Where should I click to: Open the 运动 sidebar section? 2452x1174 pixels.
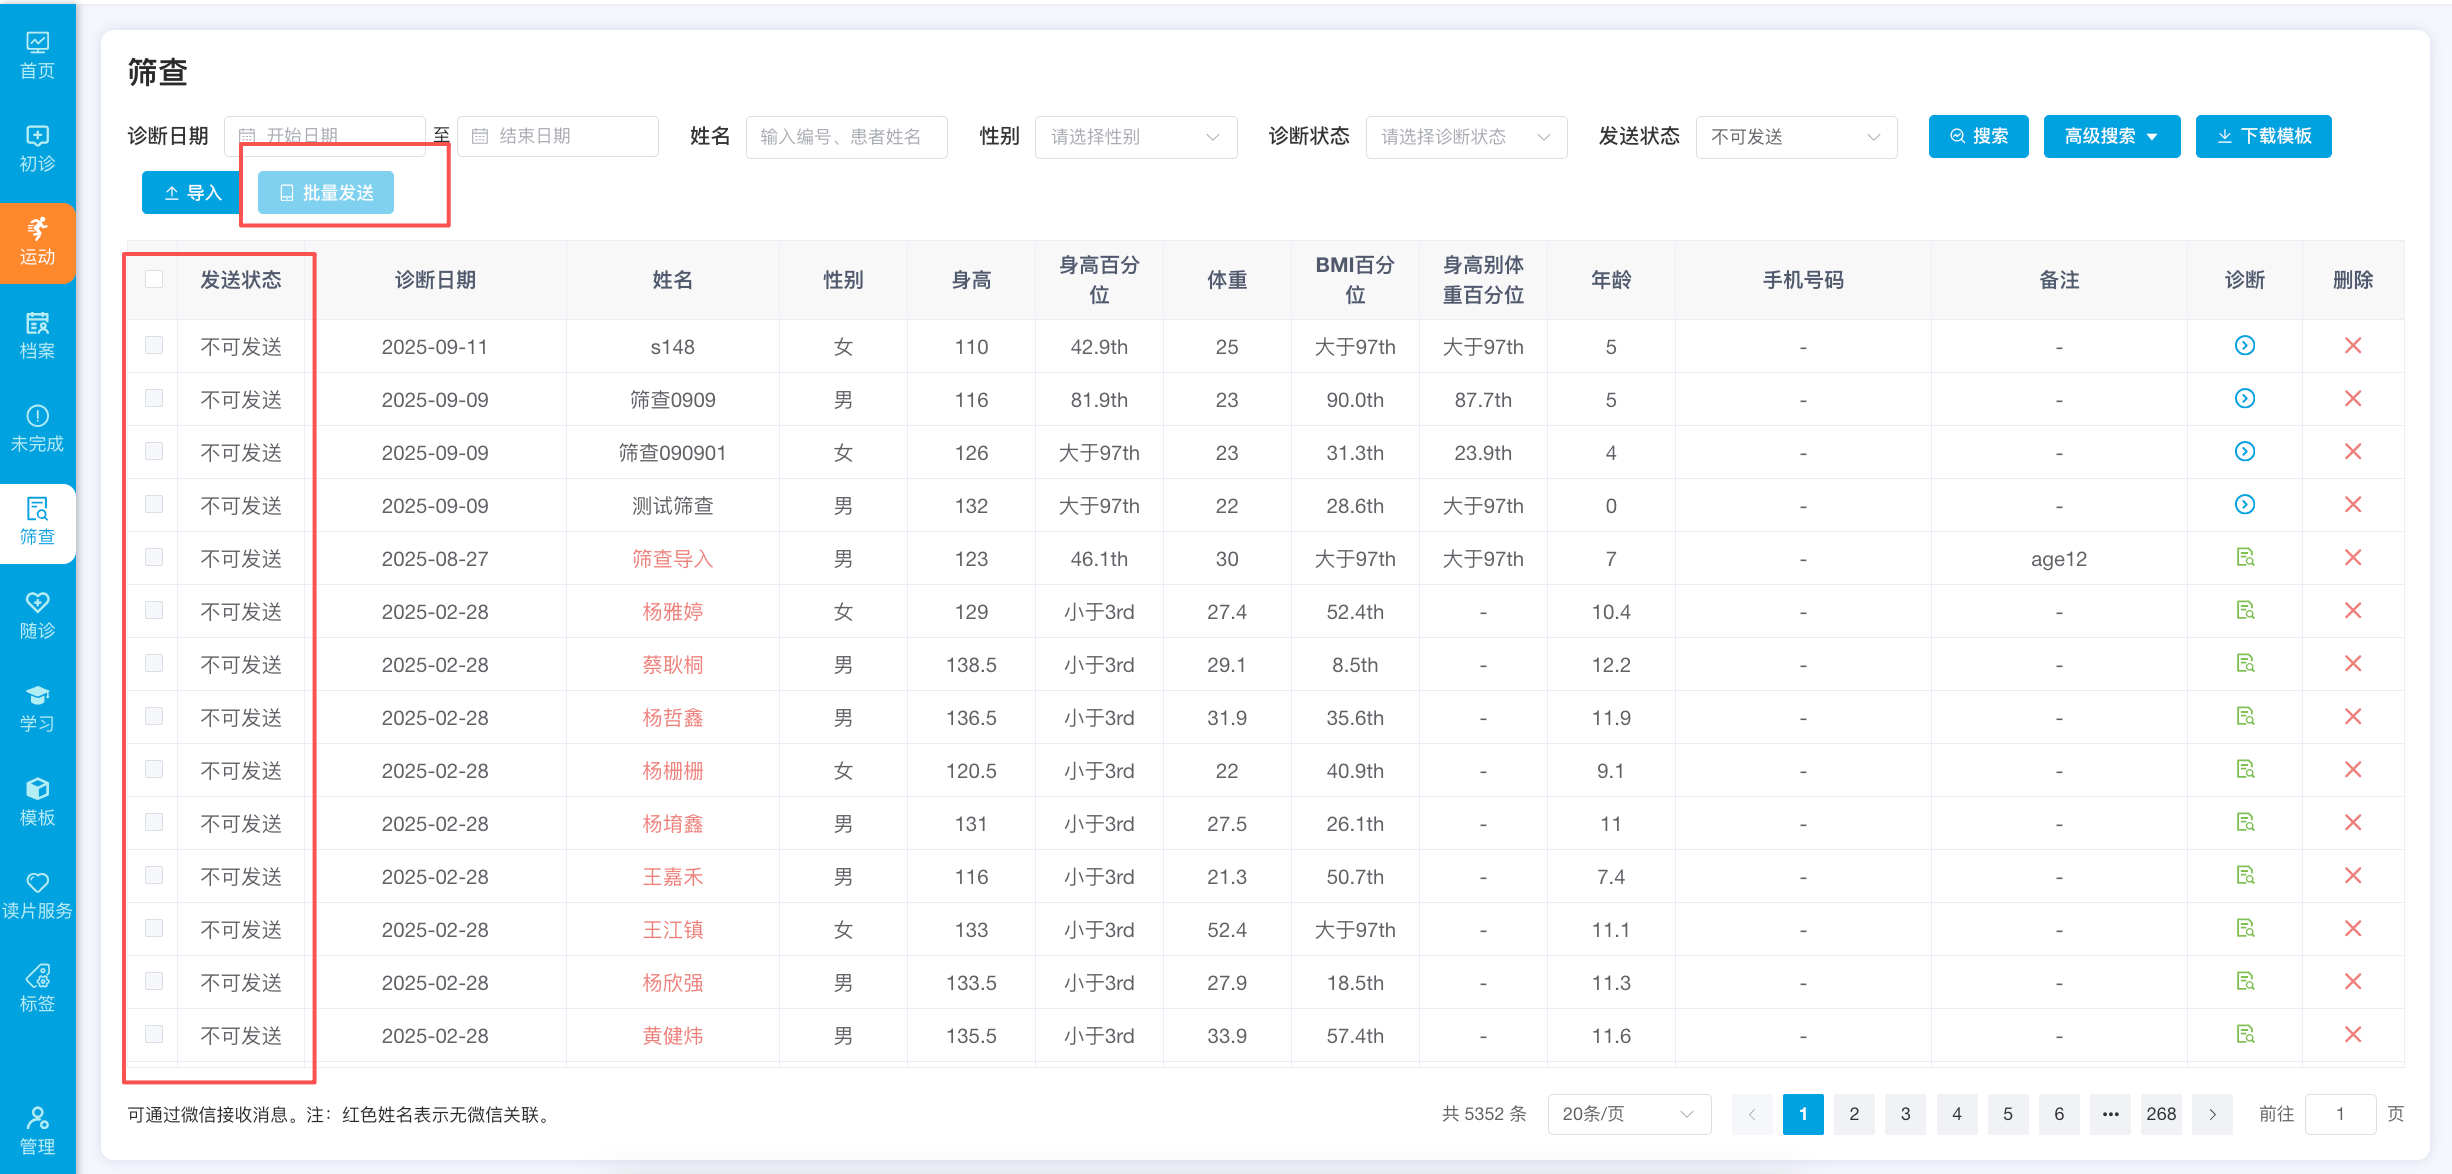37,242
